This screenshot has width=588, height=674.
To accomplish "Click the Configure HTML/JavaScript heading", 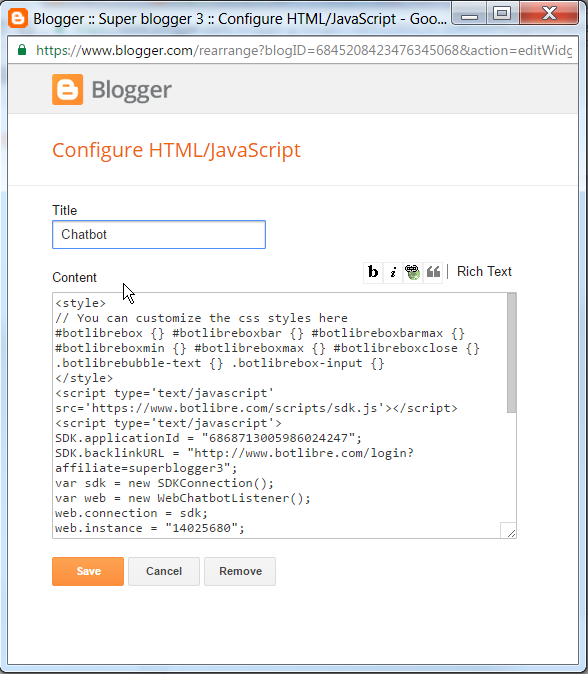I will click(176, 150).
